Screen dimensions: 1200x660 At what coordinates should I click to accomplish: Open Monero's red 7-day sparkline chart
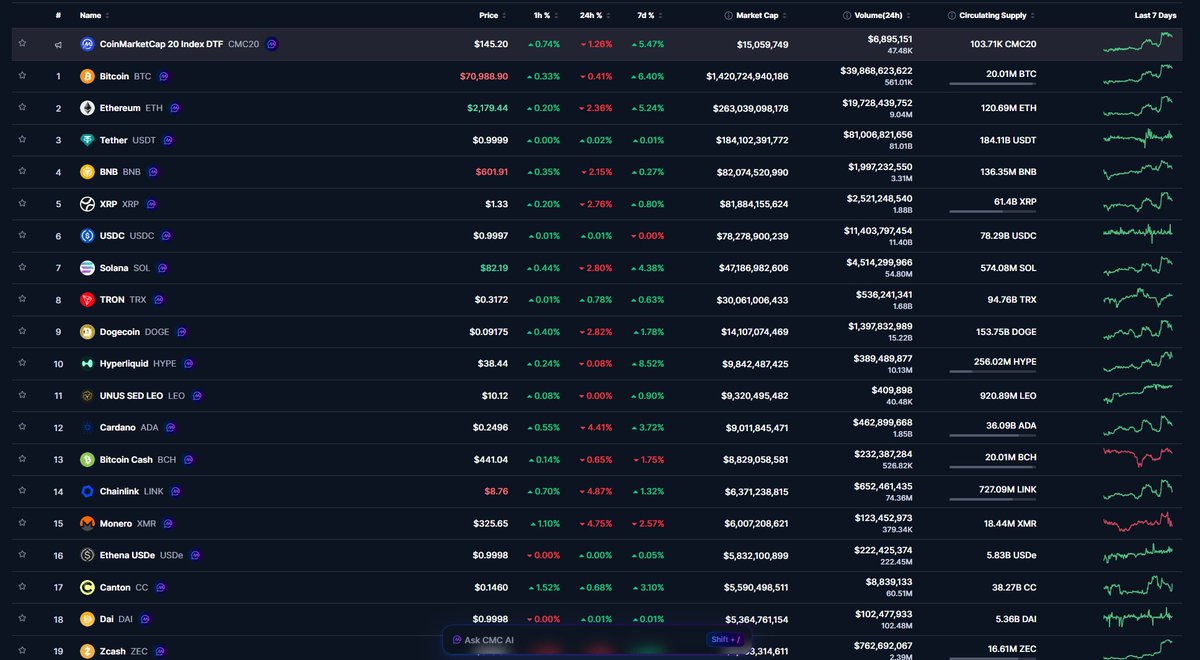[1139, 522]
